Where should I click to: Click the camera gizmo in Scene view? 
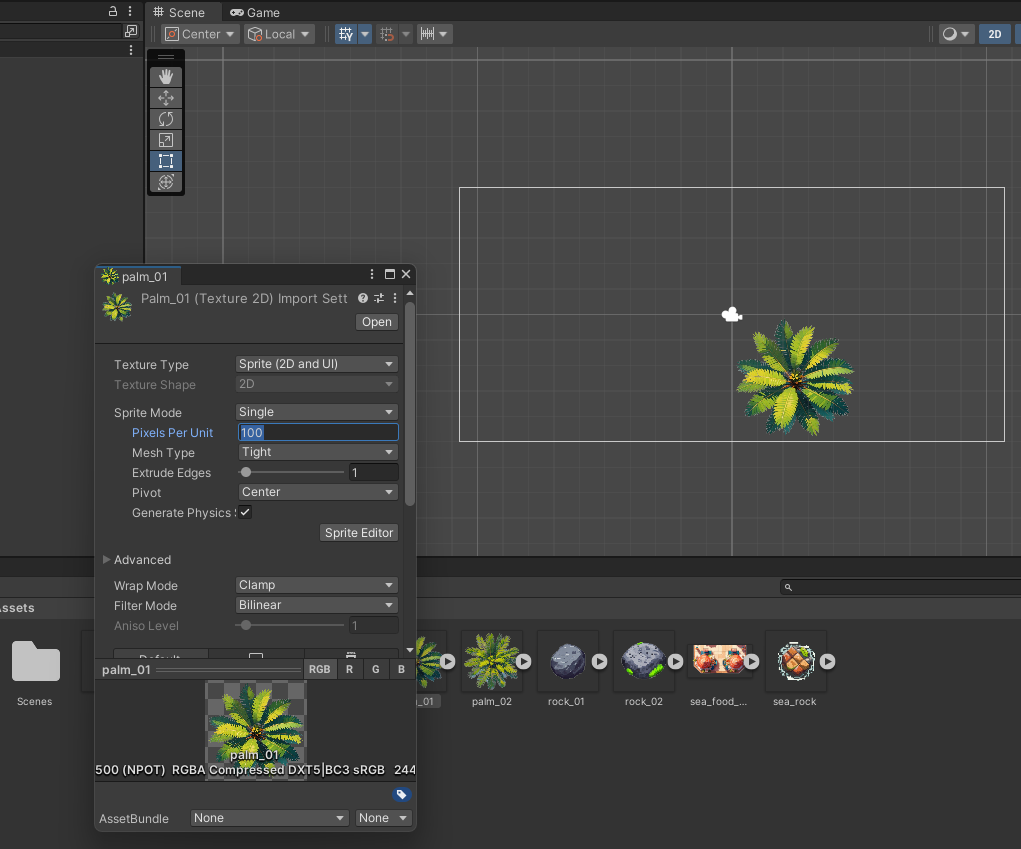point(732,315)
